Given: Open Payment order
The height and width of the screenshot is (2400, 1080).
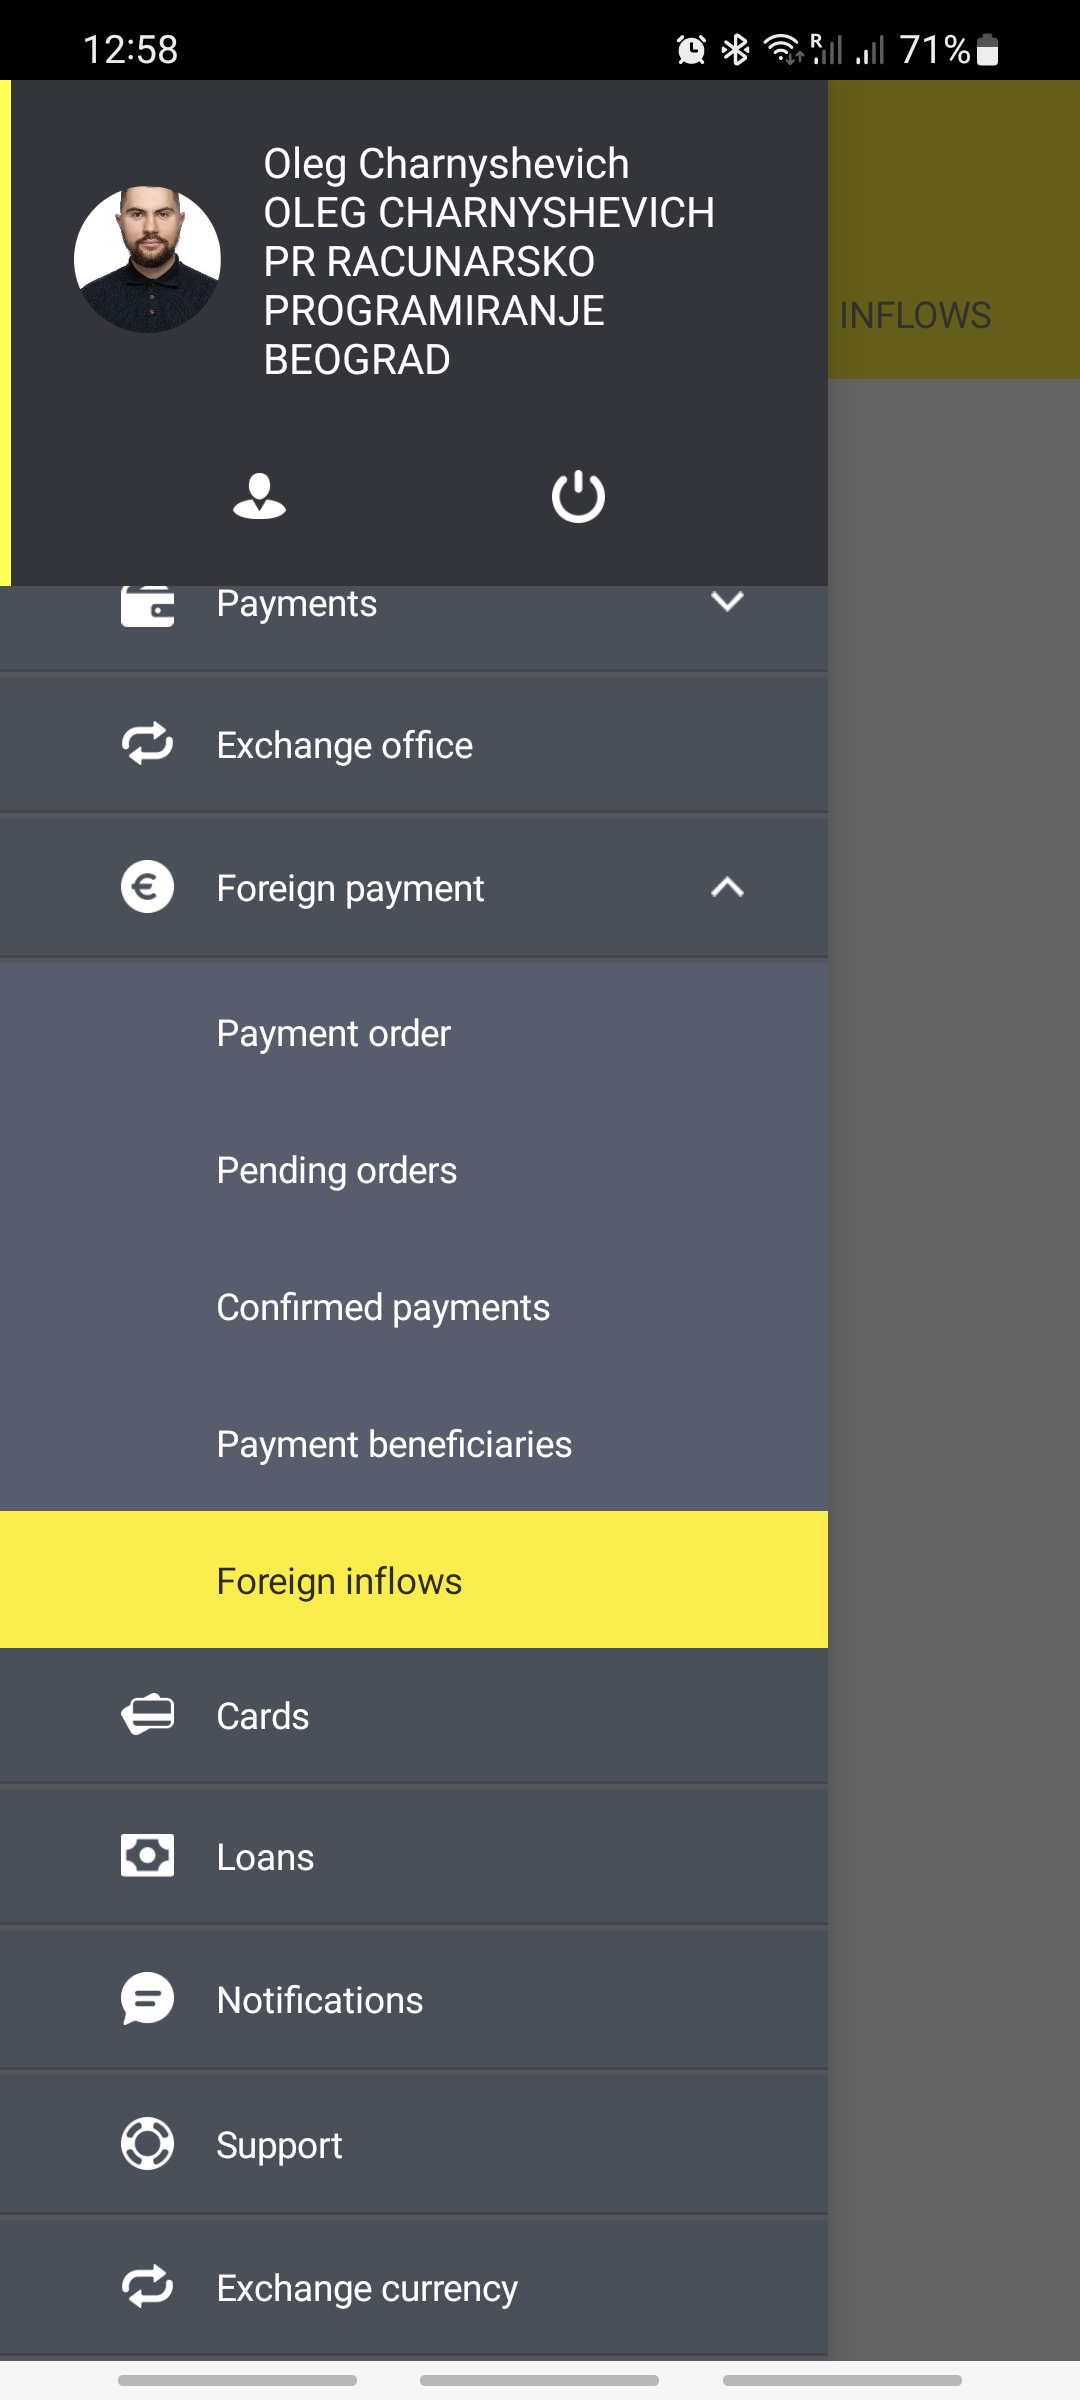Looking at the screenshot, I should (333, 1033).
